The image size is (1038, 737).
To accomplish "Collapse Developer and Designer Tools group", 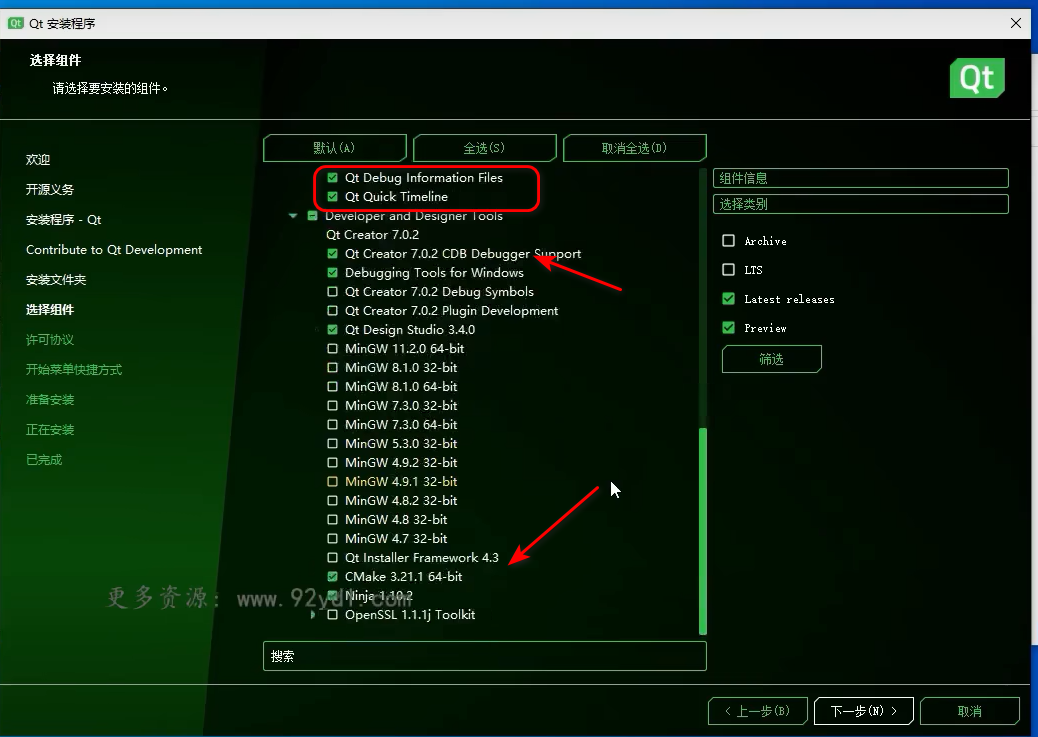I will pos(293,216).
